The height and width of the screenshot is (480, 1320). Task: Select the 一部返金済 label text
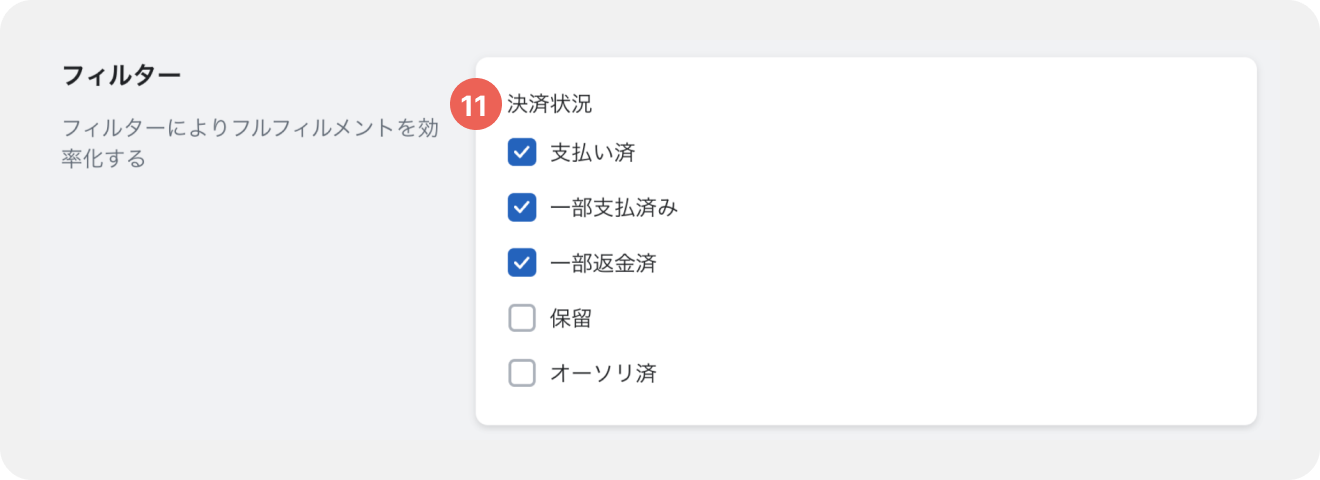[x=603, y=263]
